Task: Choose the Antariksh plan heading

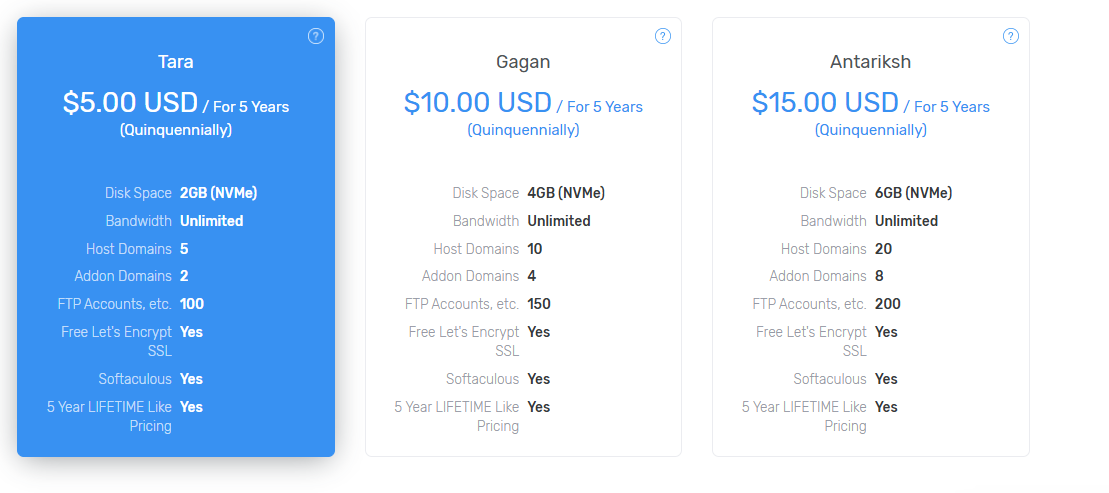Action: tap(870, 62)
